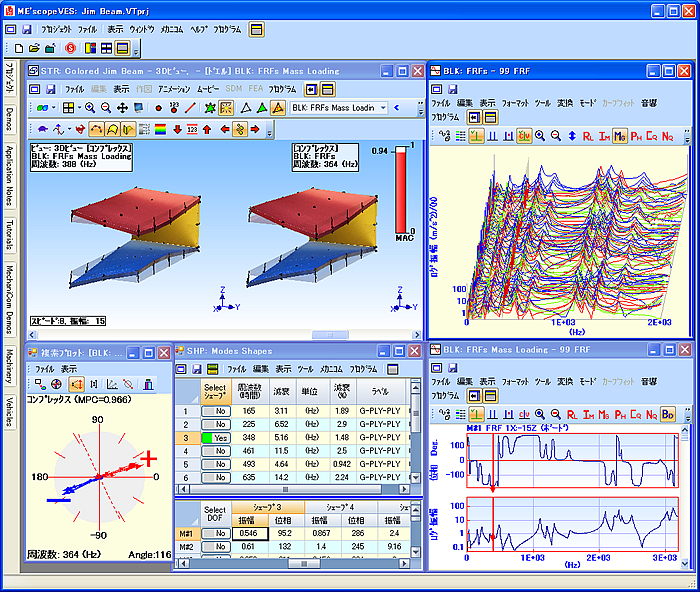Click the RL real part icon

[x=587, y=135]
